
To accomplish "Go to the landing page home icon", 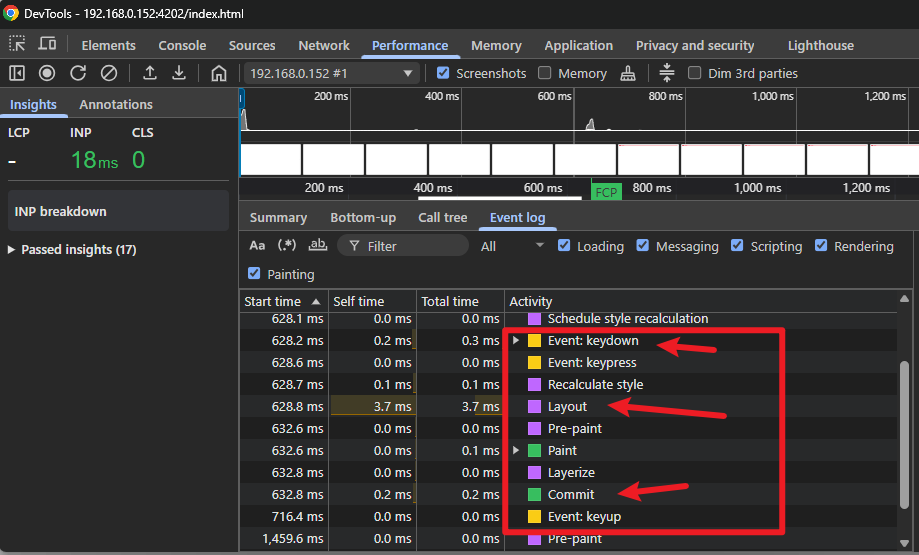I will tap(219, 73).
